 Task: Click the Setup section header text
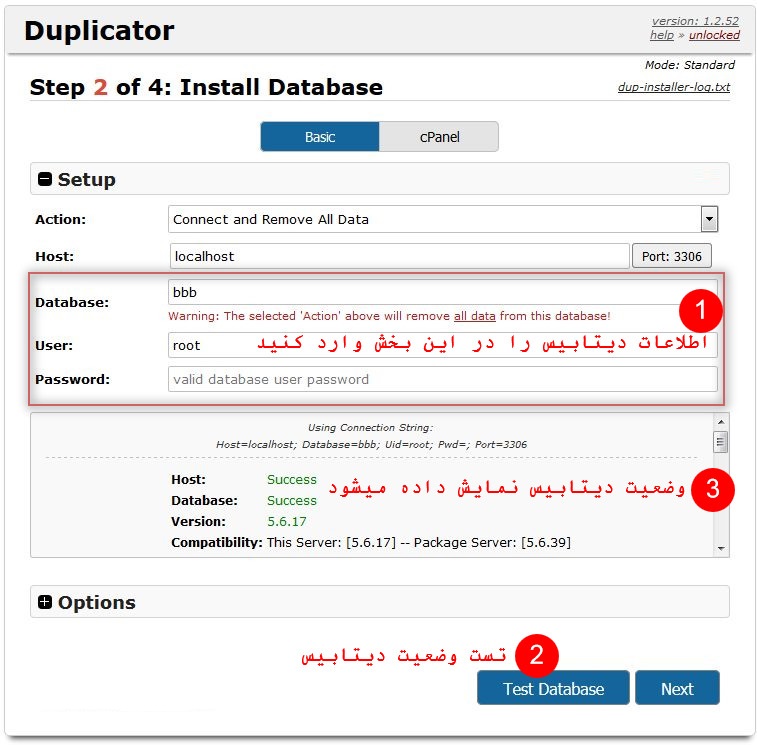pos(87,180)
